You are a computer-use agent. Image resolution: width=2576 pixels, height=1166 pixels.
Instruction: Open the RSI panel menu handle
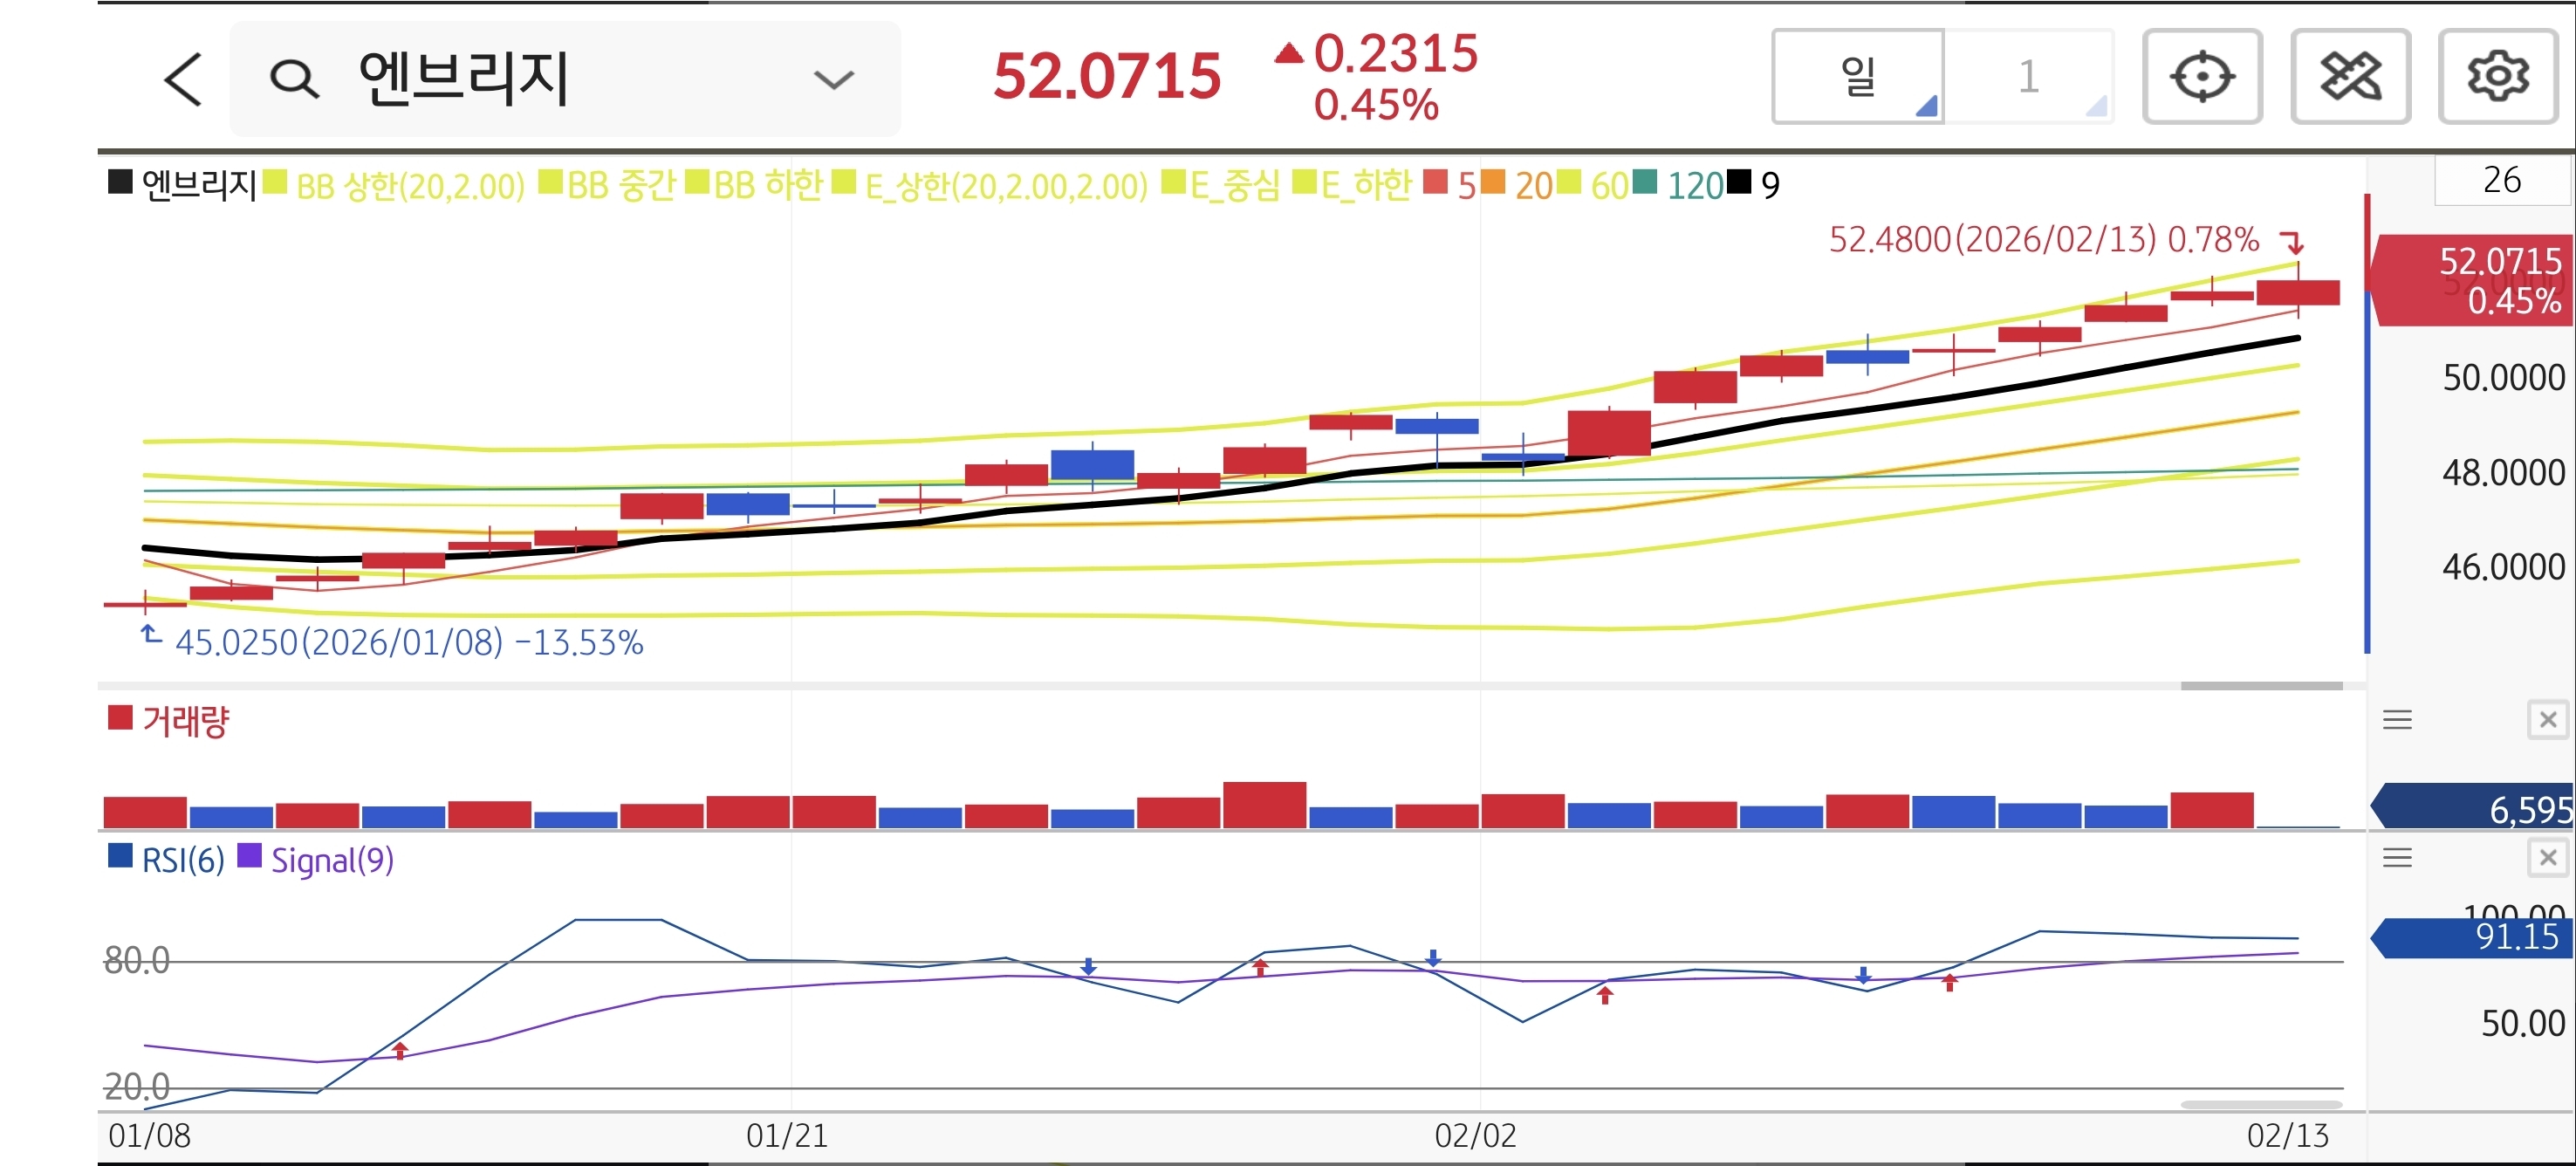[2397, 858]
